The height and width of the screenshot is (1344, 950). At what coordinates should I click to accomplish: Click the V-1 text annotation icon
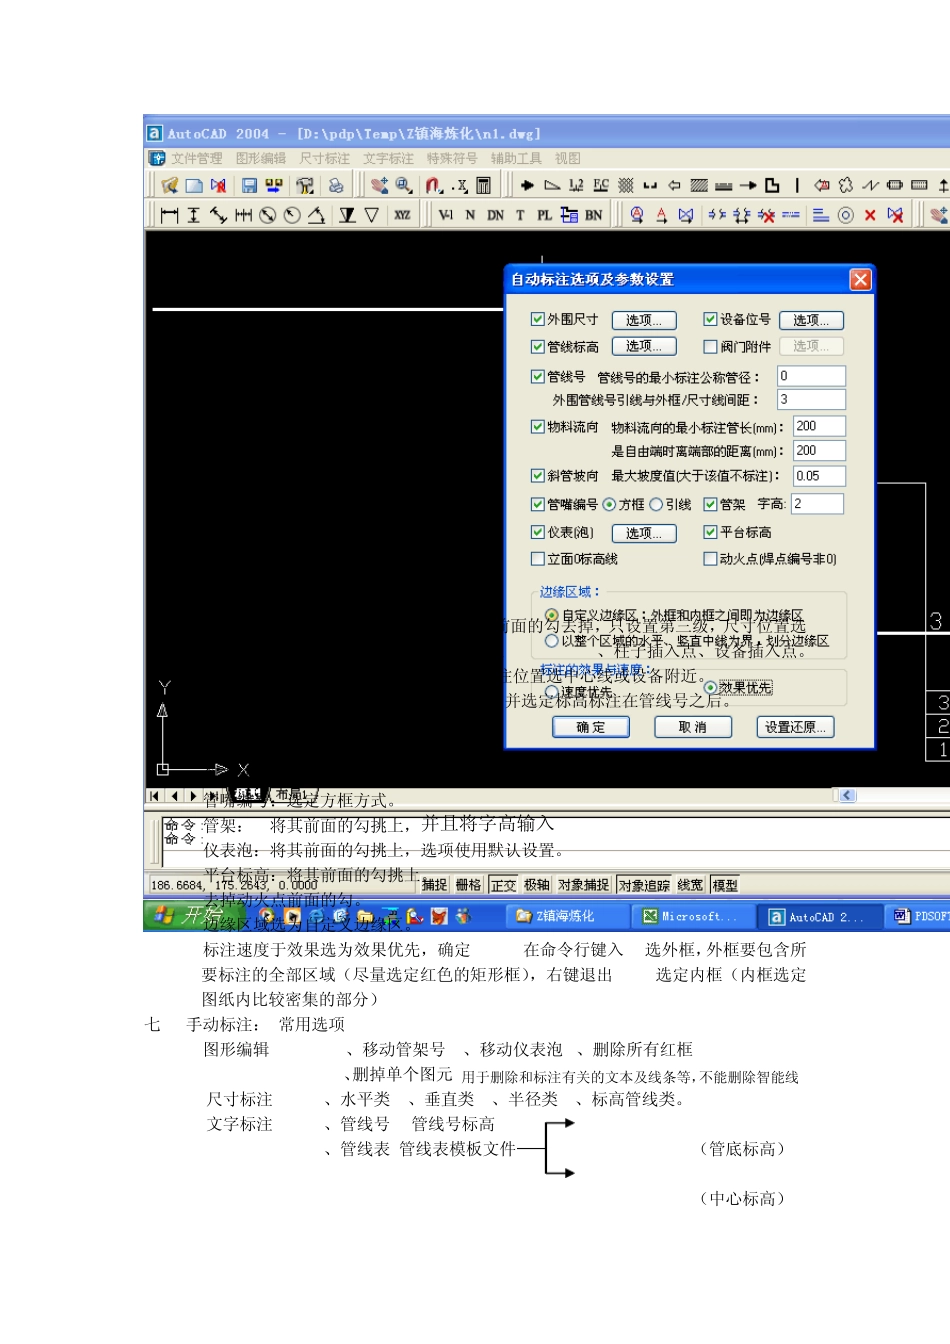(x=446, y=215)
